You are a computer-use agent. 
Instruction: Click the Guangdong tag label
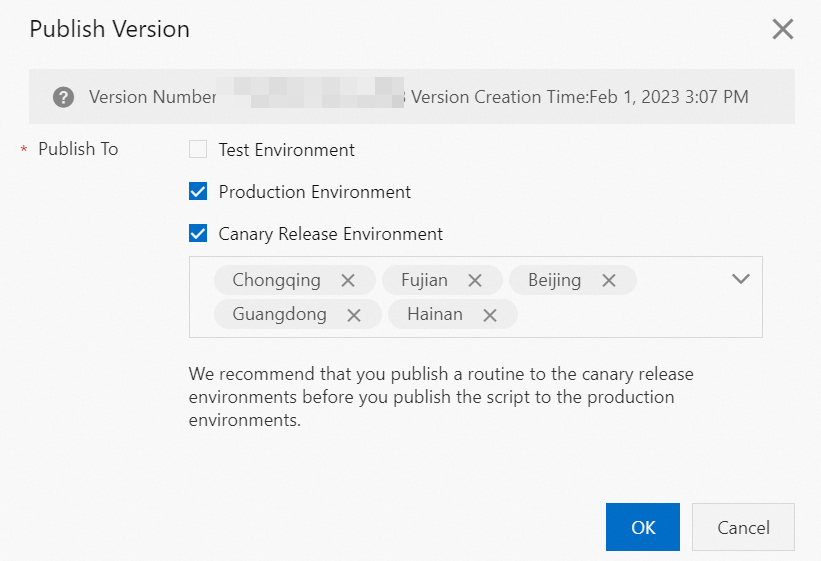coord(279,315)
